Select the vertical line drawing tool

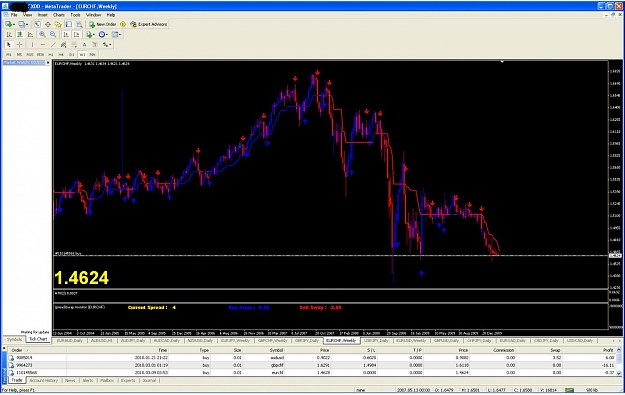point(32,45)
